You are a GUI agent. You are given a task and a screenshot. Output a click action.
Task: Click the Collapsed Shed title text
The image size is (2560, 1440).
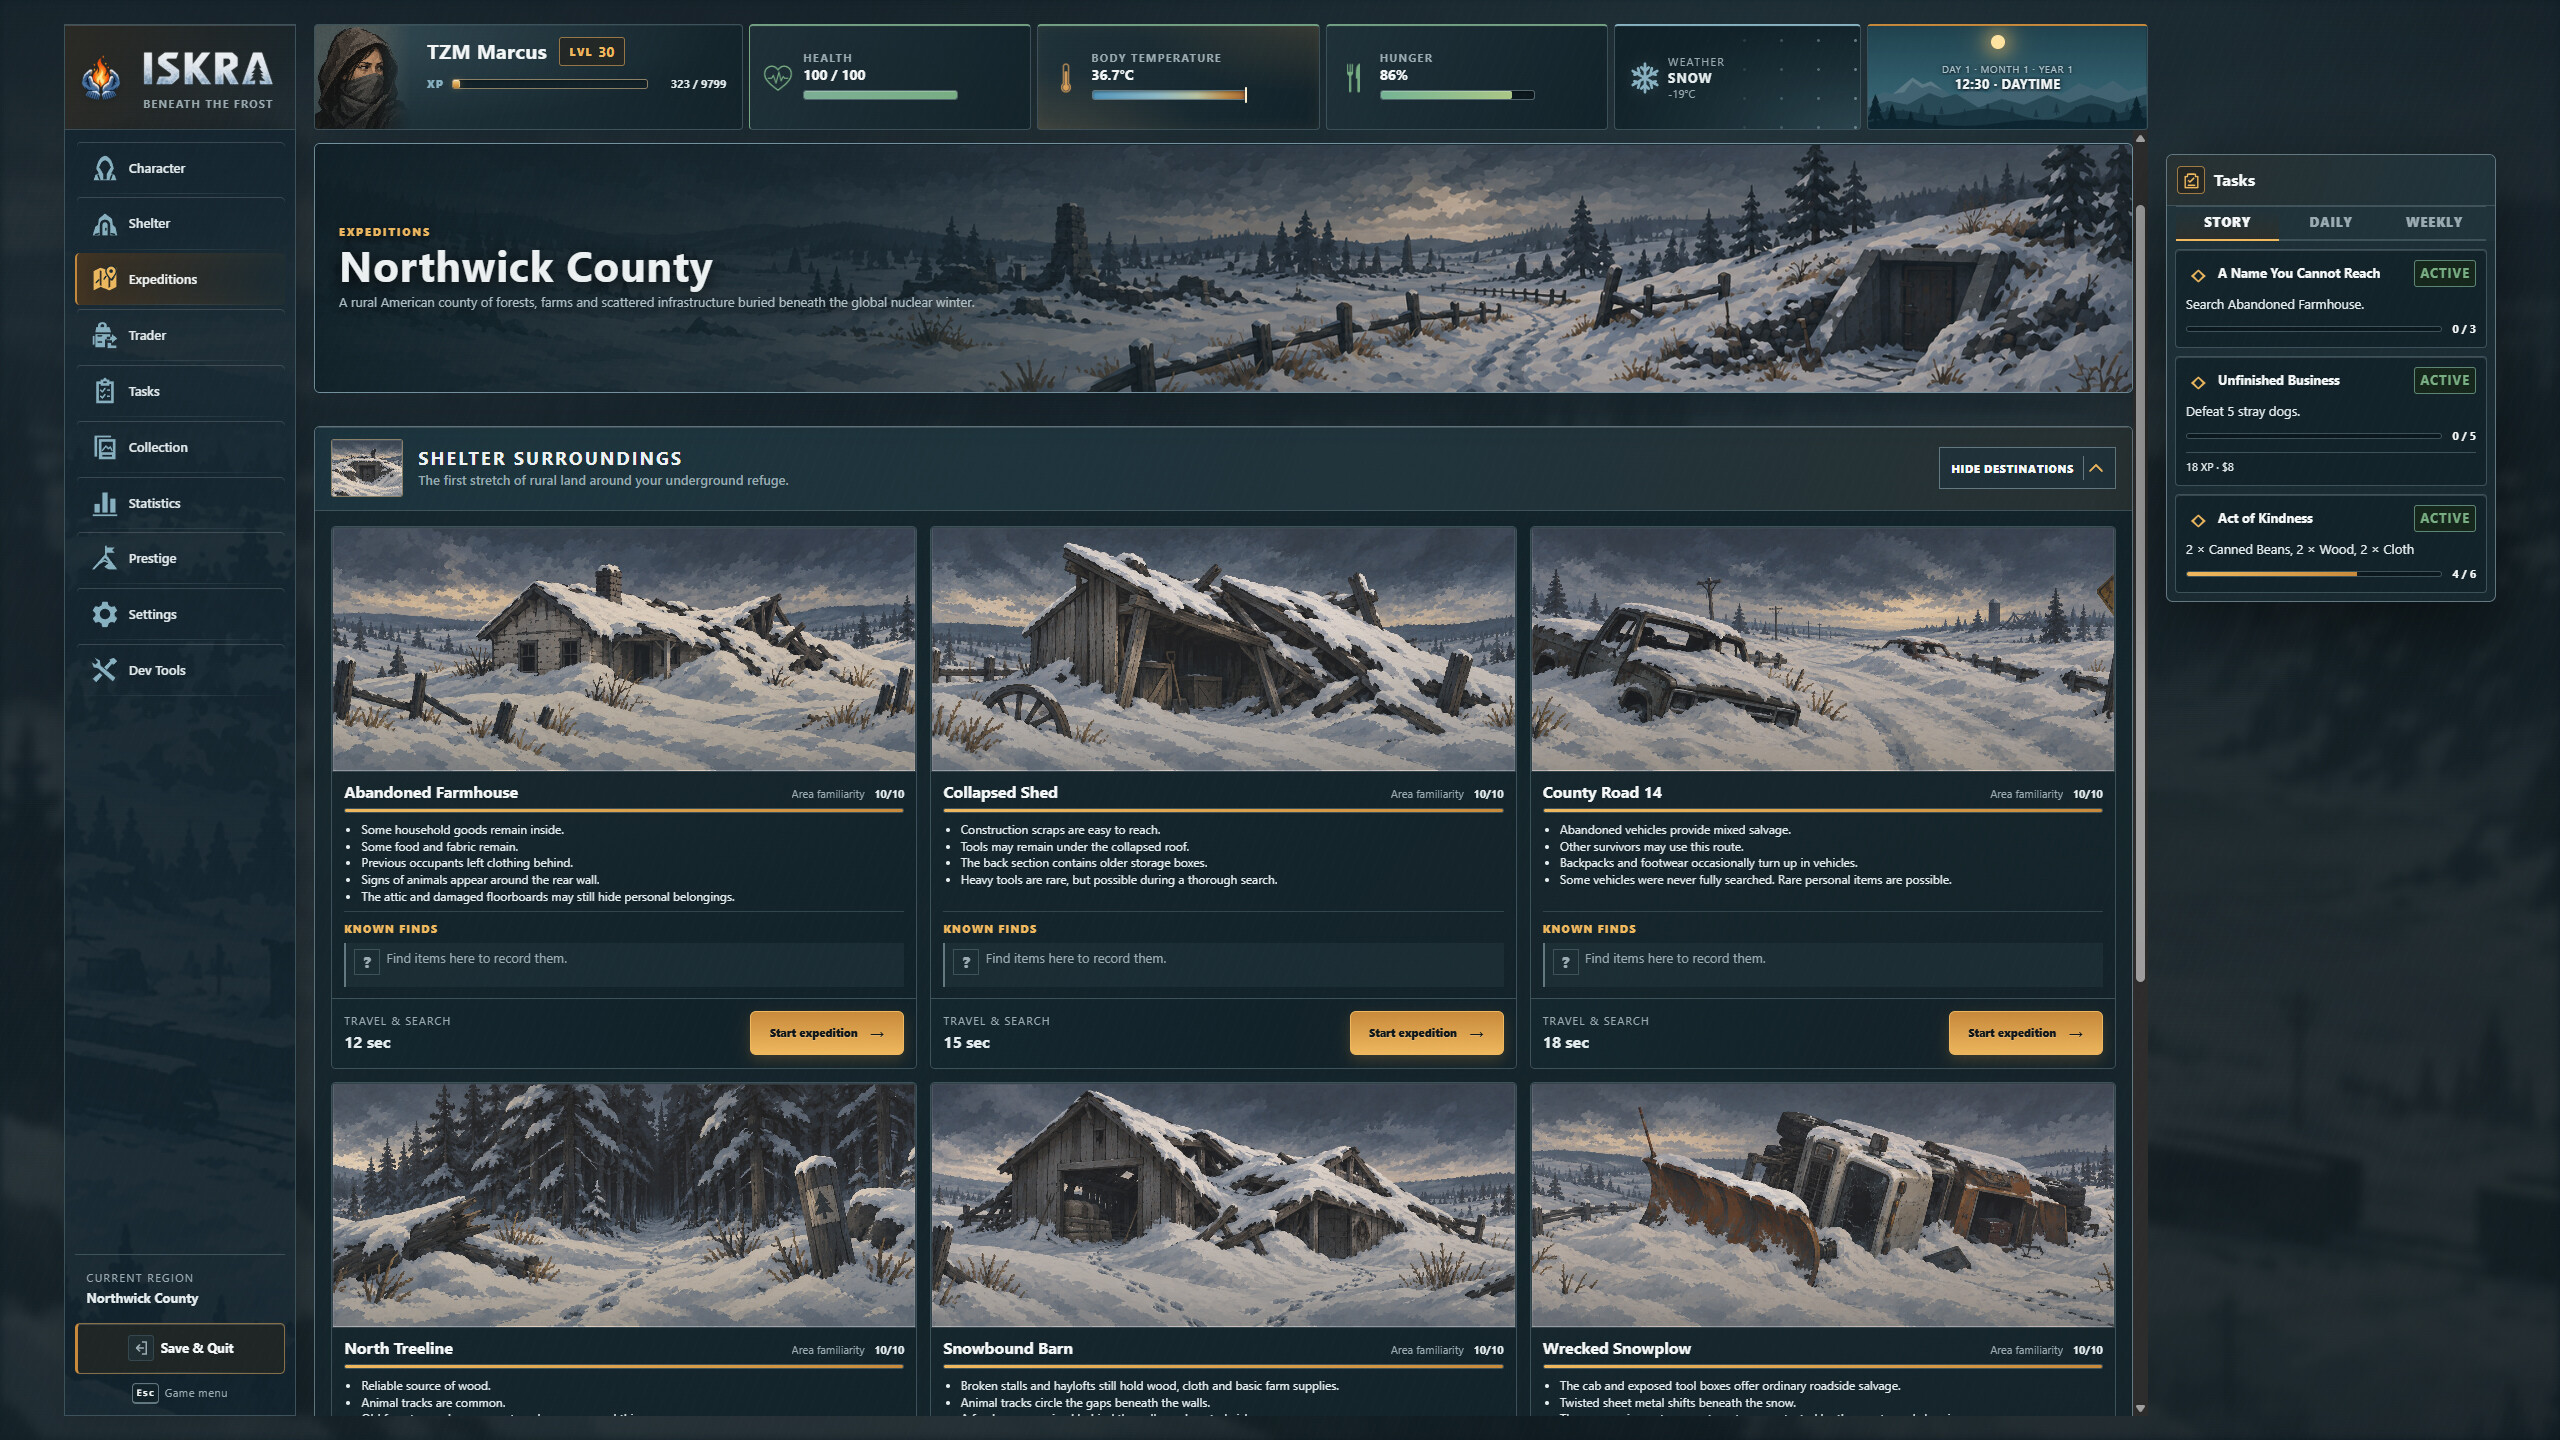1000,792
